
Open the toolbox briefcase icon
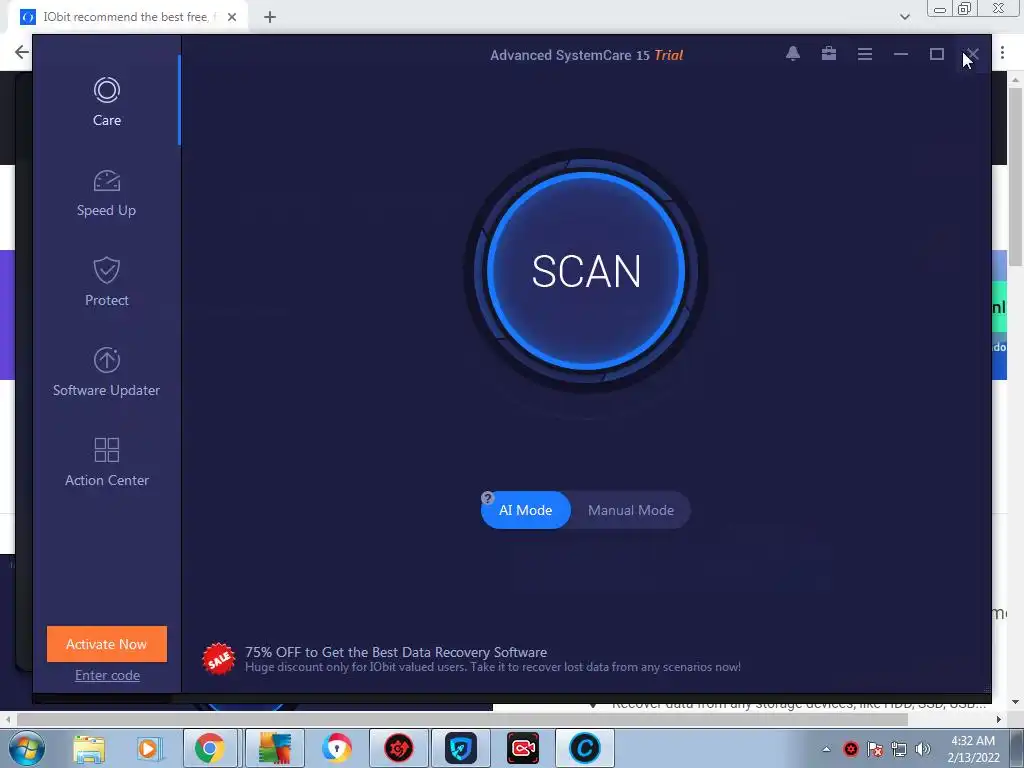click(829, 54)
